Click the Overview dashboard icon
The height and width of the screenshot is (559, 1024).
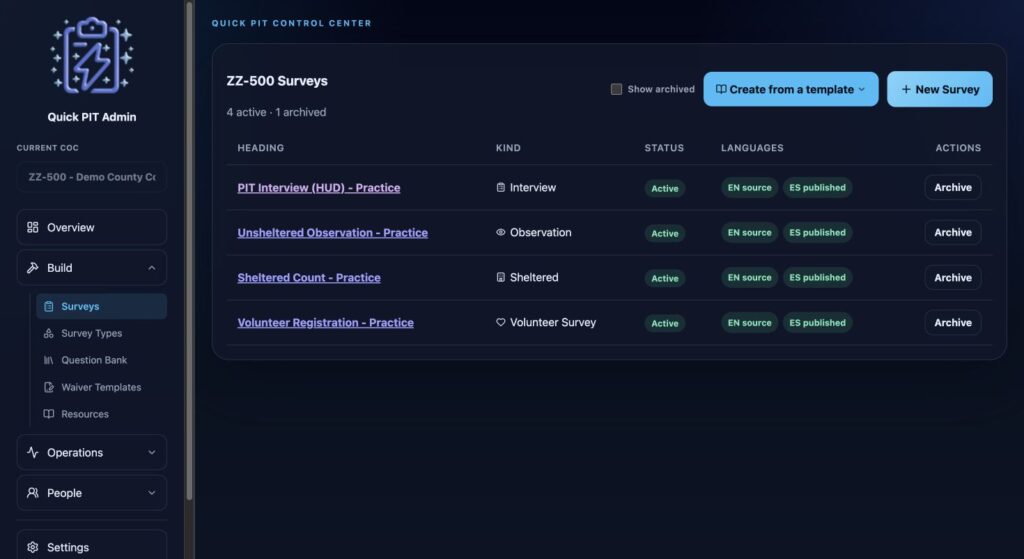33,227
